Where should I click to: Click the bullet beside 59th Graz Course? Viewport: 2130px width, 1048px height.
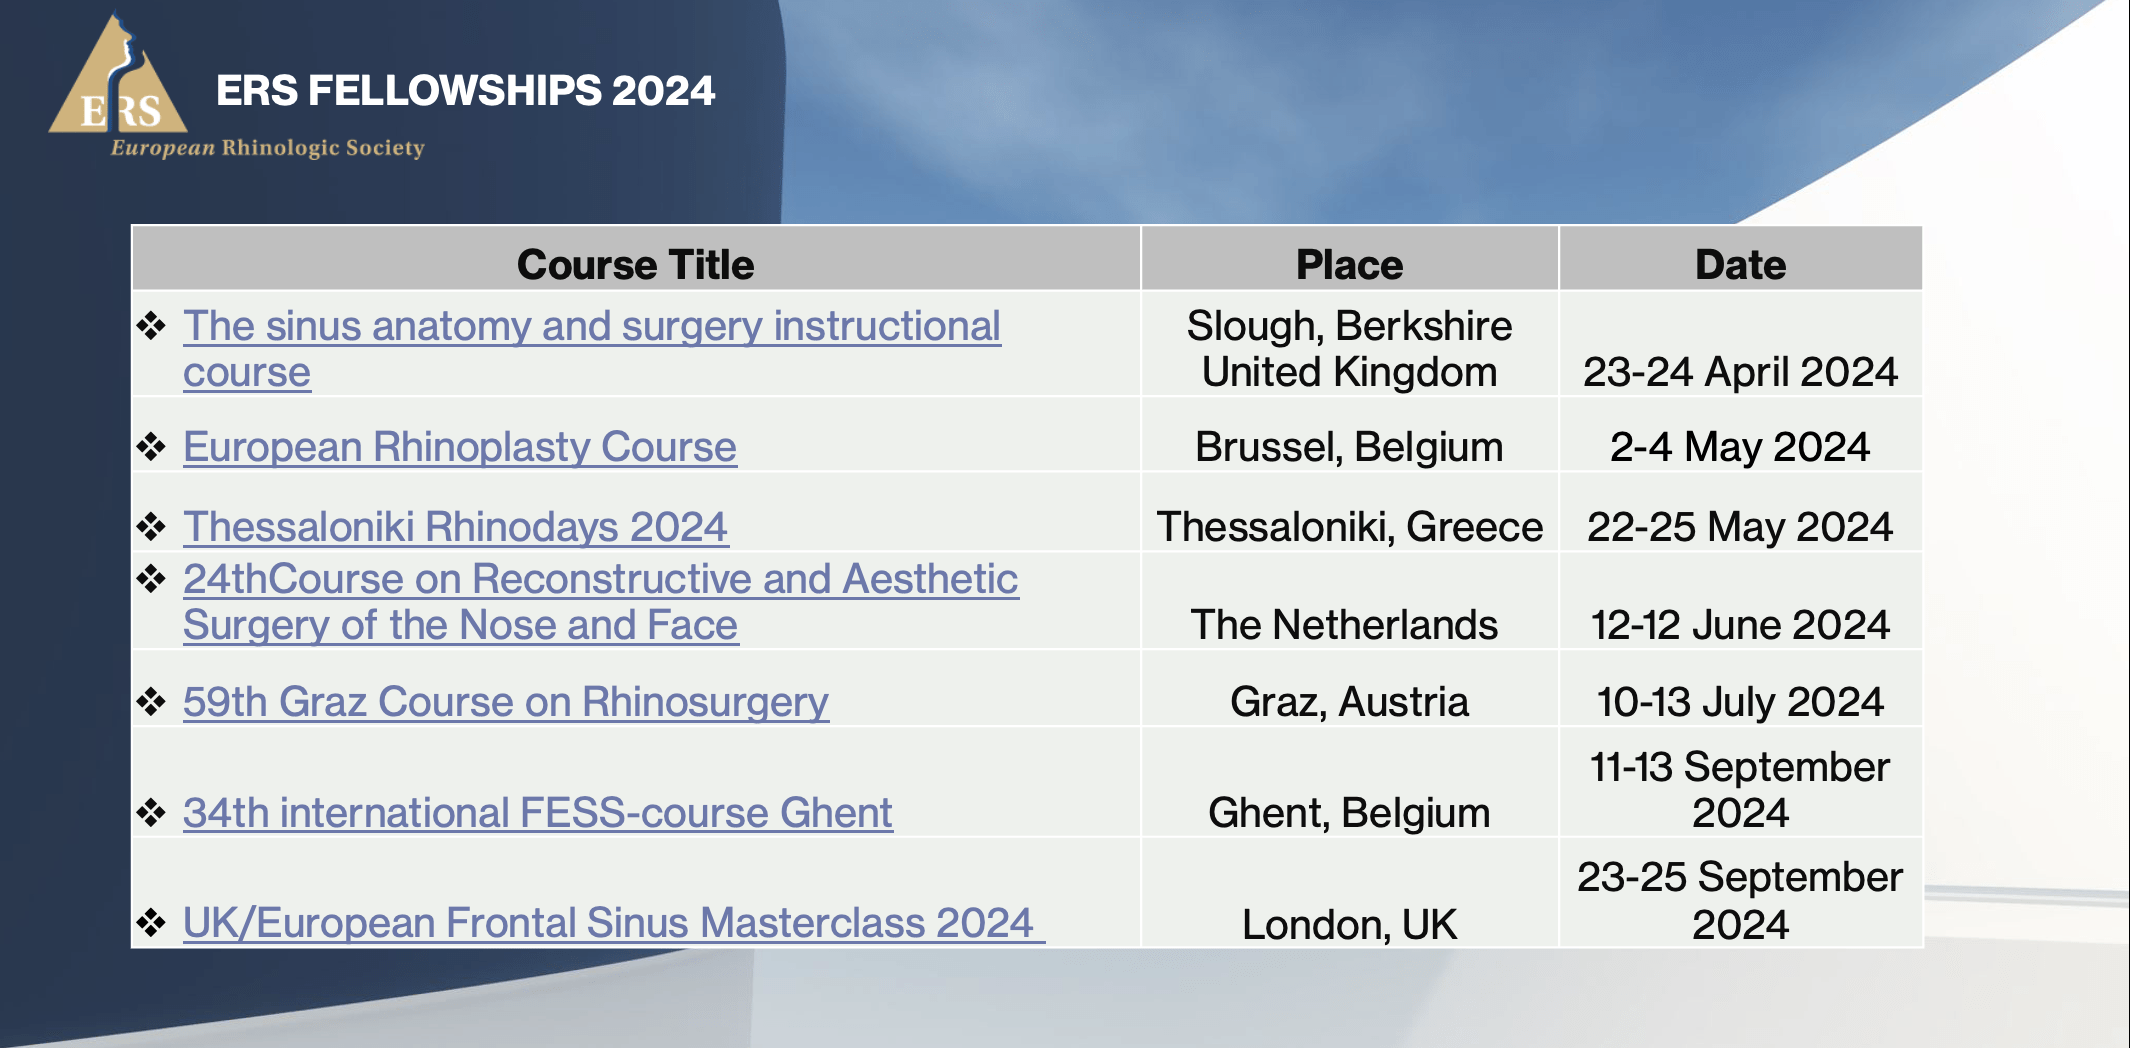(151, 702)
